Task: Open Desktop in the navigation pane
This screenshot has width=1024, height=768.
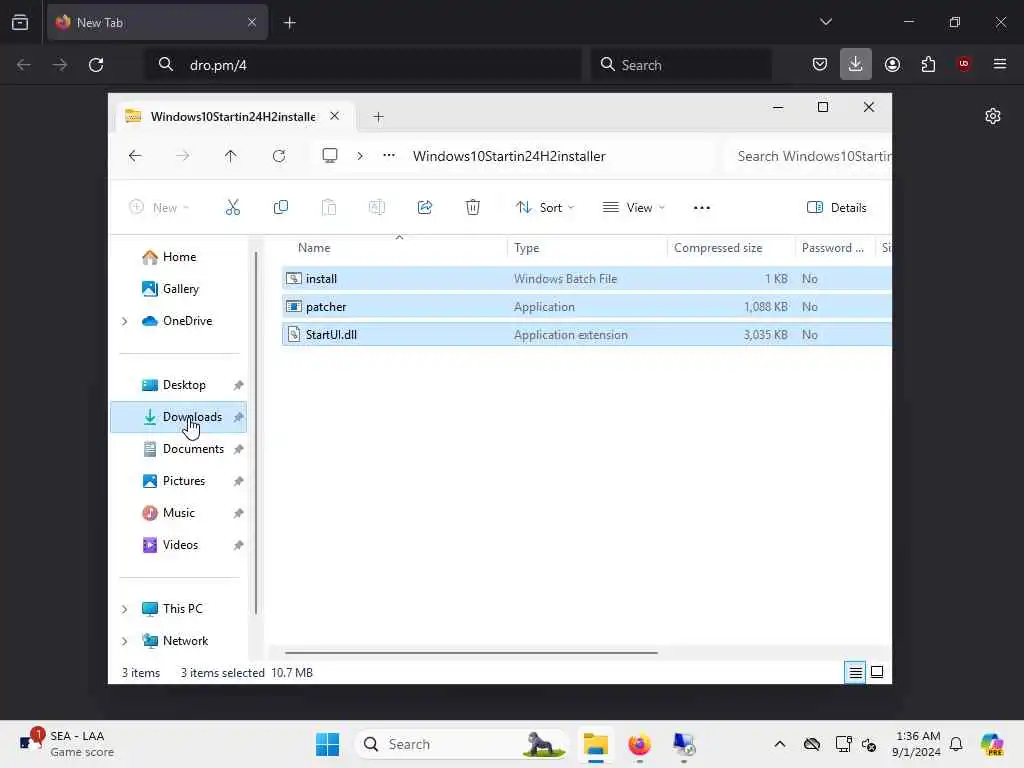Action: tap(178, 385)
